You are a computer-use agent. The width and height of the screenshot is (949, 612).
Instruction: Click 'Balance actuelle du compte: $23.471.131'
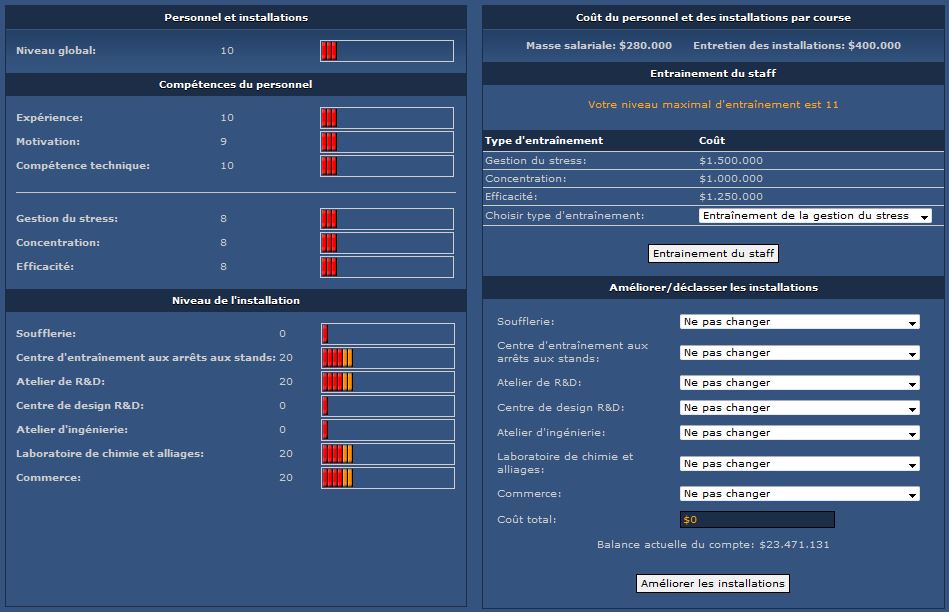713,545
